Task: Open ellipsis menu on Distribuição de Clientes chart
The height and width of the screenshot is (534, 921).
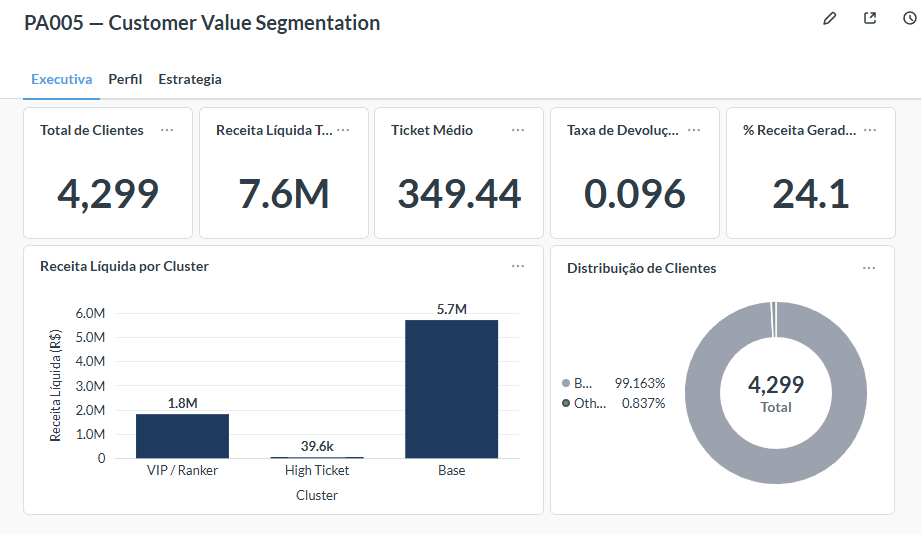Action: point(869,268)
